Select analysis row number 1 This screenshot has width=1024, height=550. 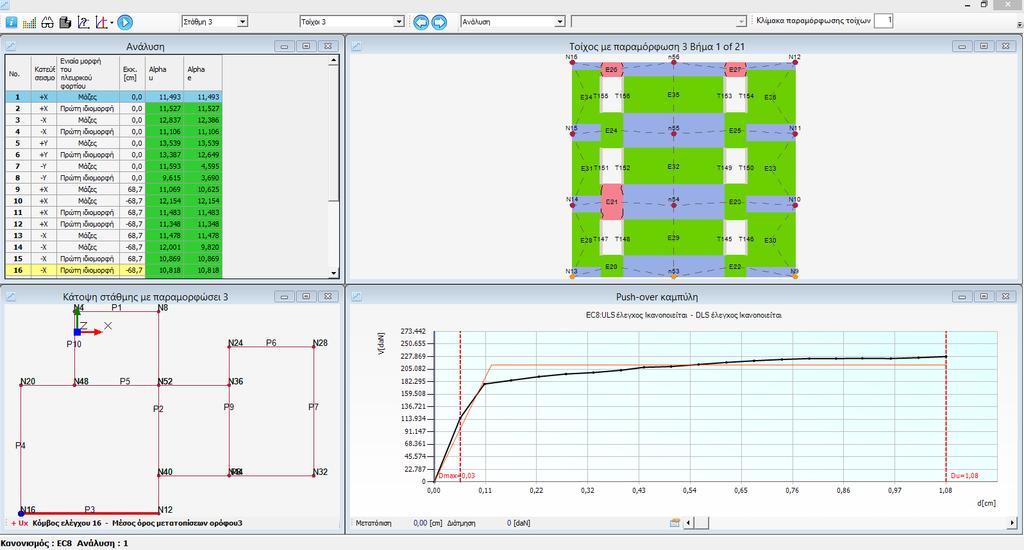click(x=114, y=97)
